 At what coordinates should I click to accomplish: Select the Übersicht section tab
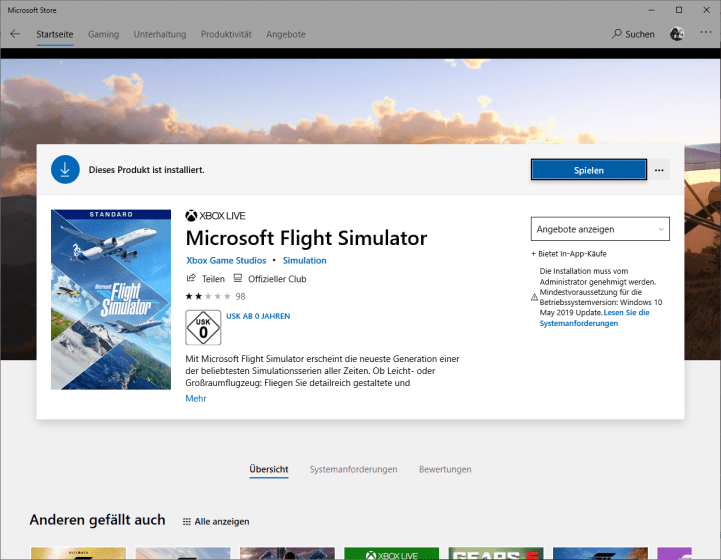[x=269, y=469]
